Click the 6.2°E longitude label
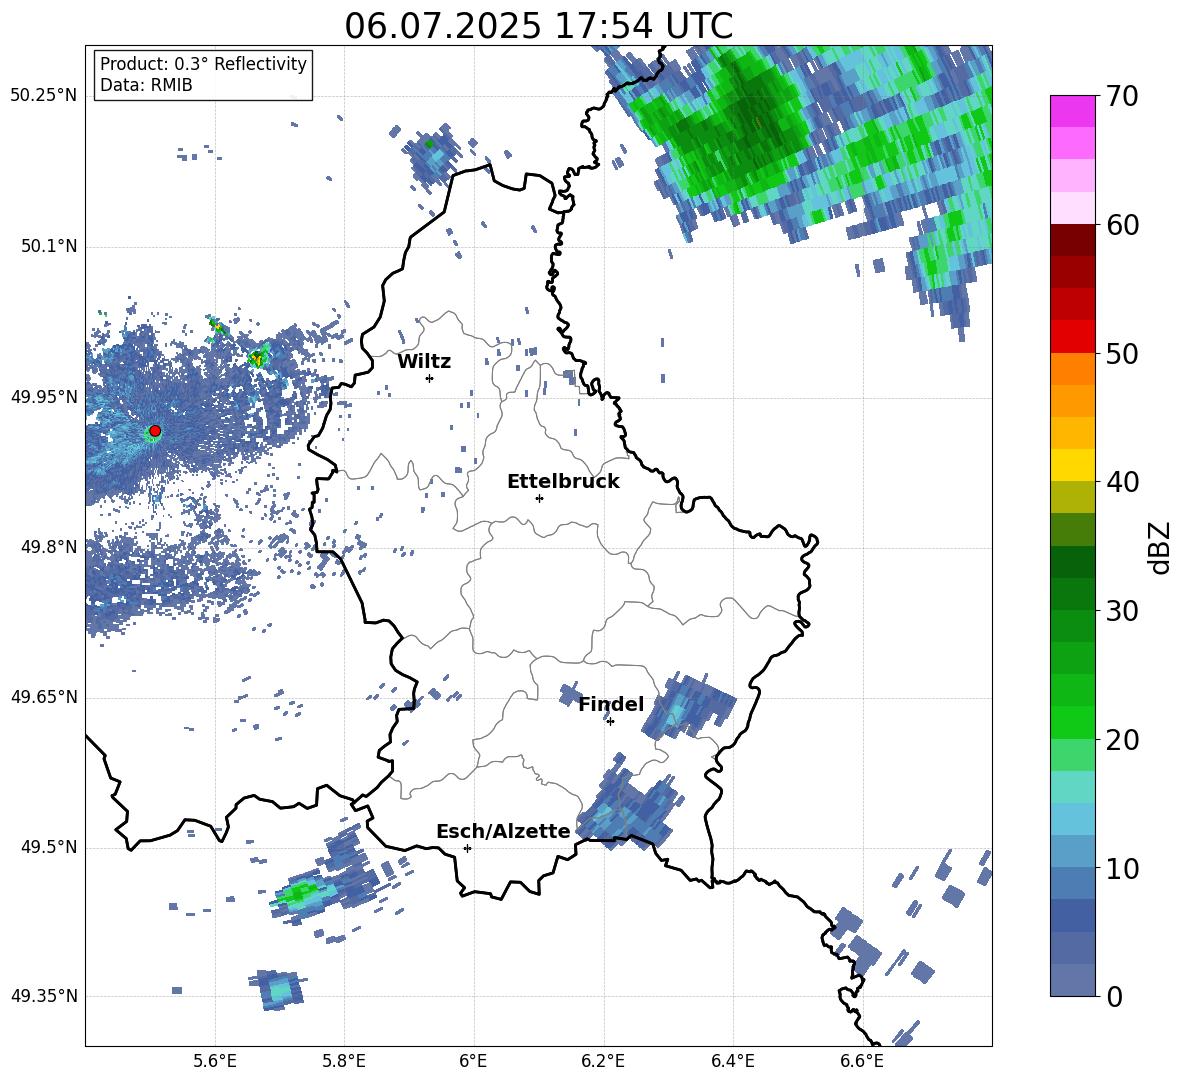This screenshot has width=1184, height=1081. (x=603, y=1062)
